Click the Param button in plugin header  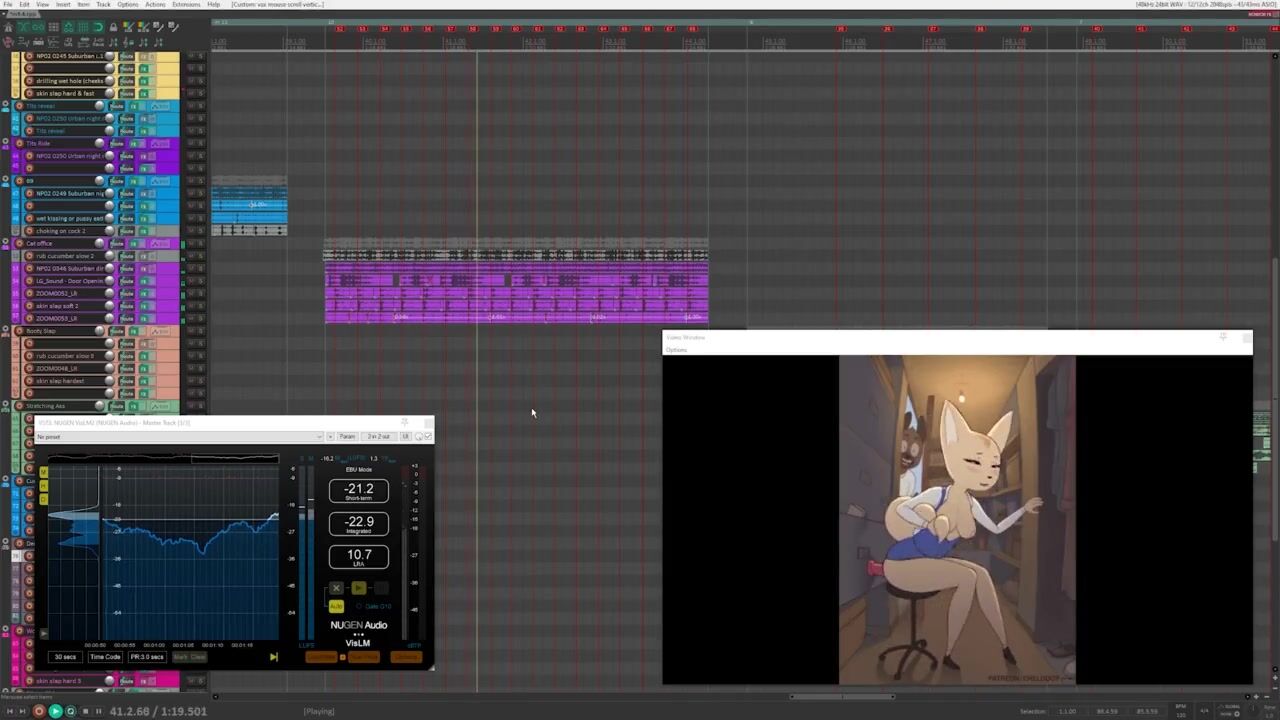point(347,436)
